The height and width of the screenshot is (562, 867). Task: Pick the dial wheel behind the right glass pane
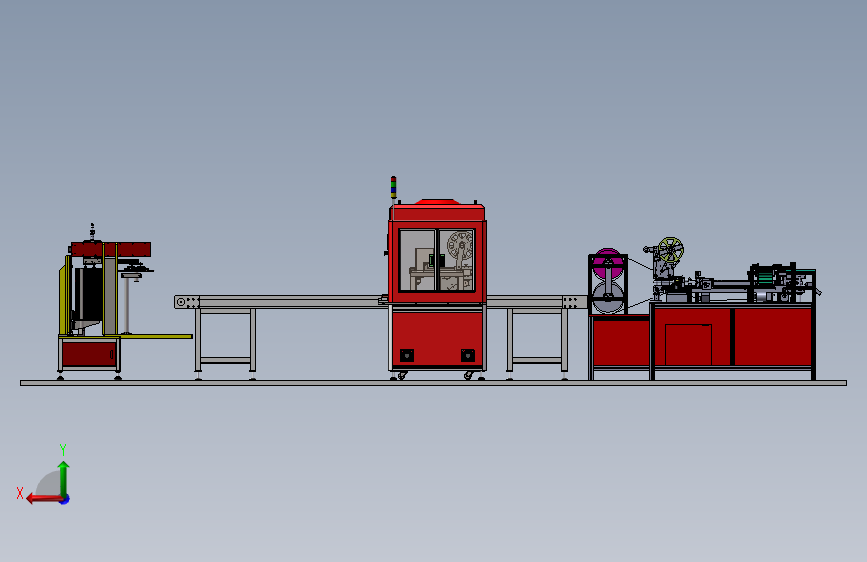(x=460, y=246)
